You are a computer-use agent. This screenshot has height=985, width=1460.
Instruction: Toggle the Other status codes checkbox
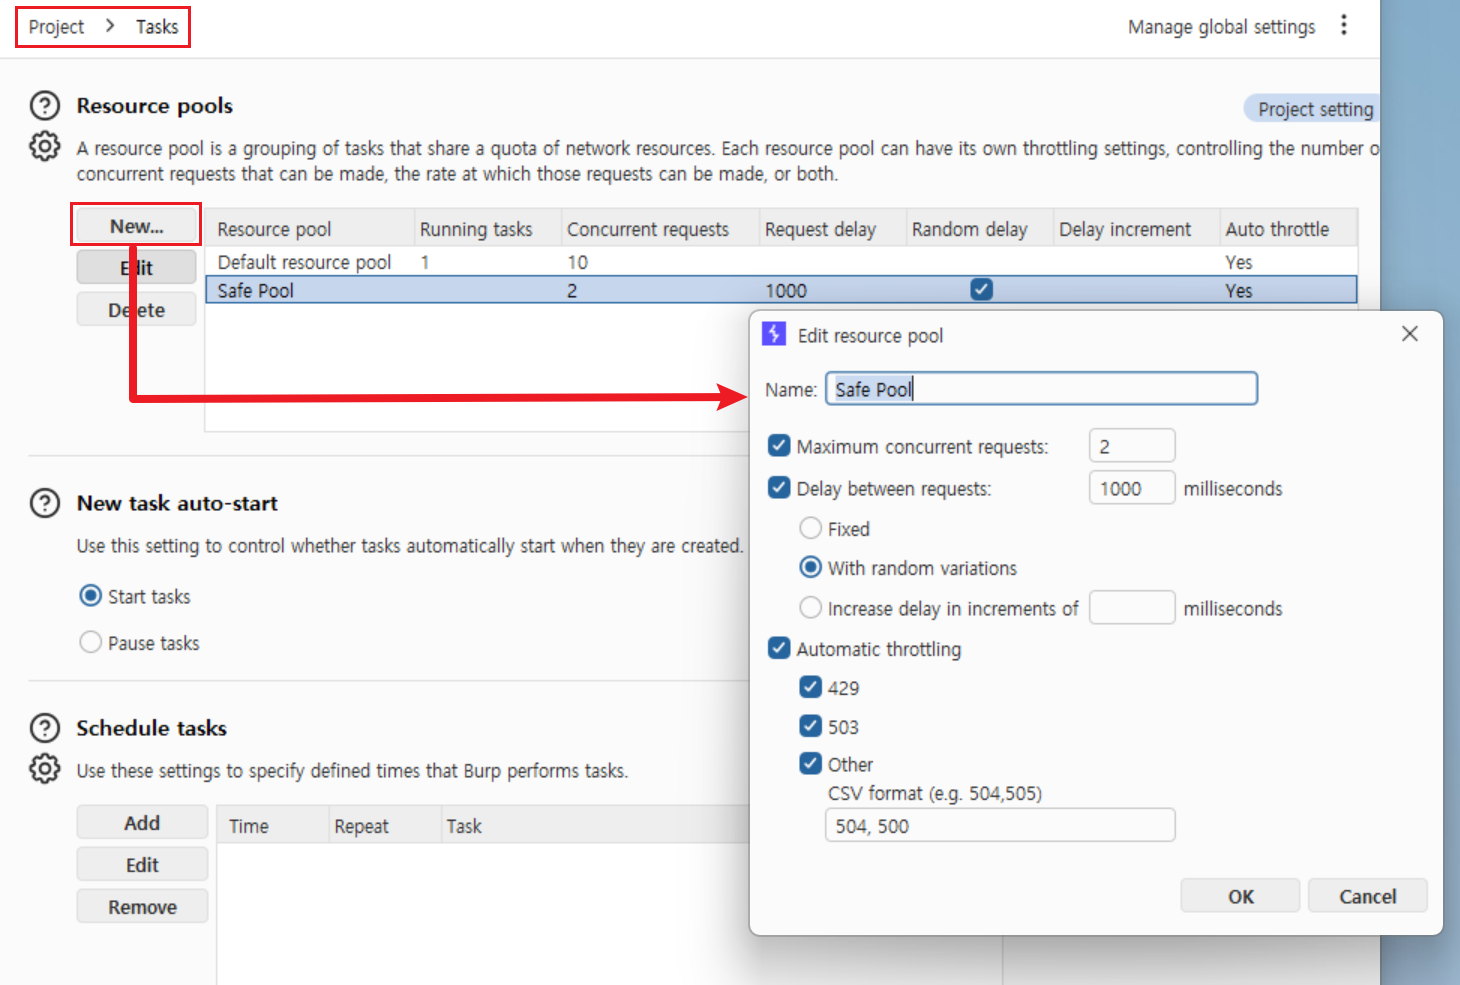811,764
